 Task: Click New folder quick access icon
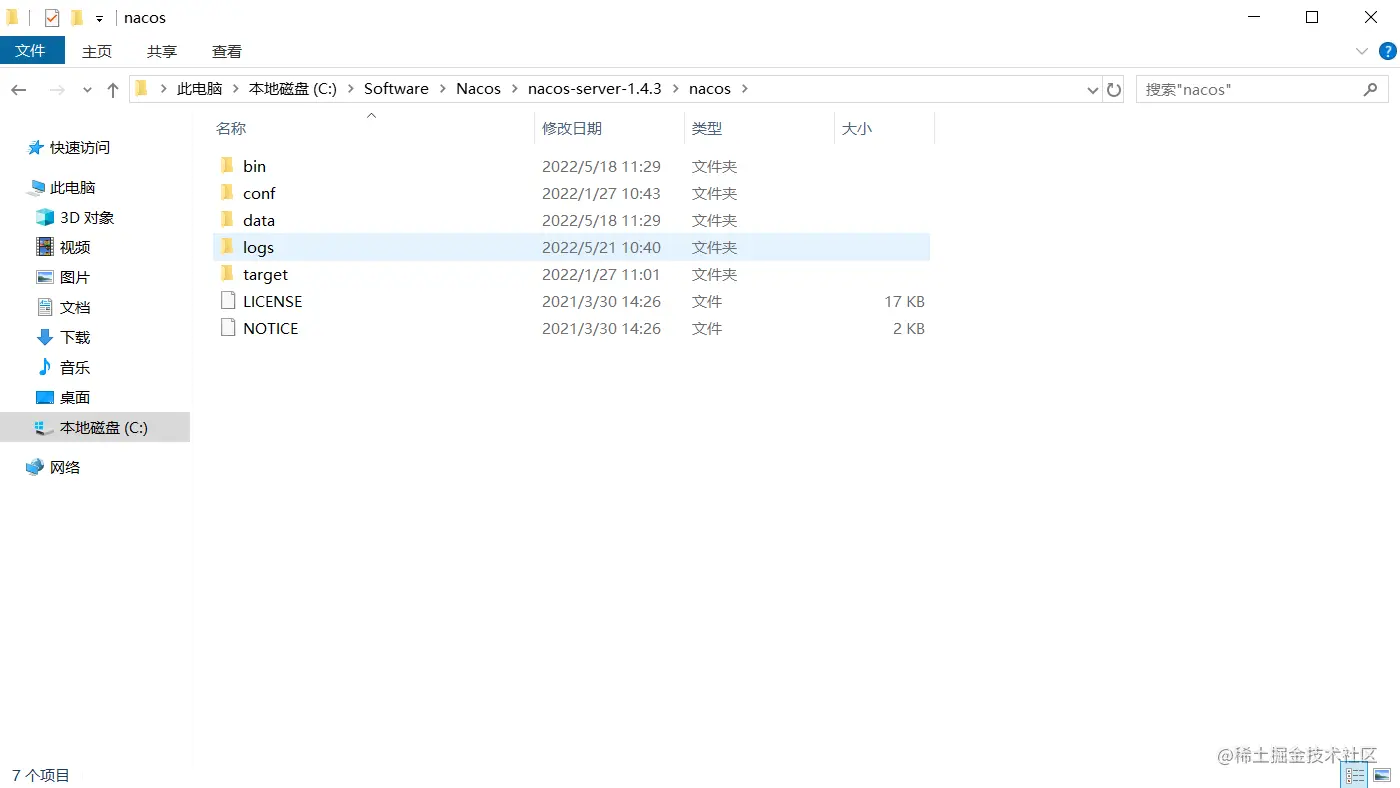pos(77,18)
